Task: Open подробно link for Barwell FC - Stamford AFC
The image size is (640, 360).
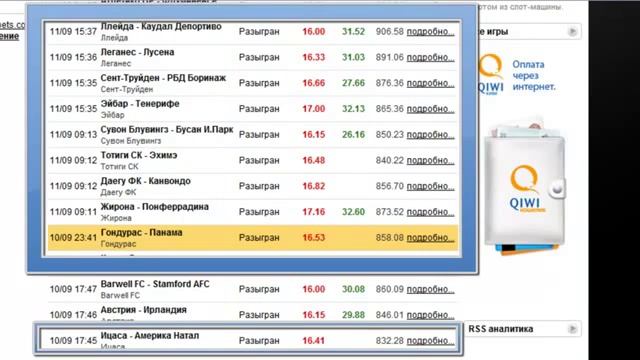Action: [430, 289]
